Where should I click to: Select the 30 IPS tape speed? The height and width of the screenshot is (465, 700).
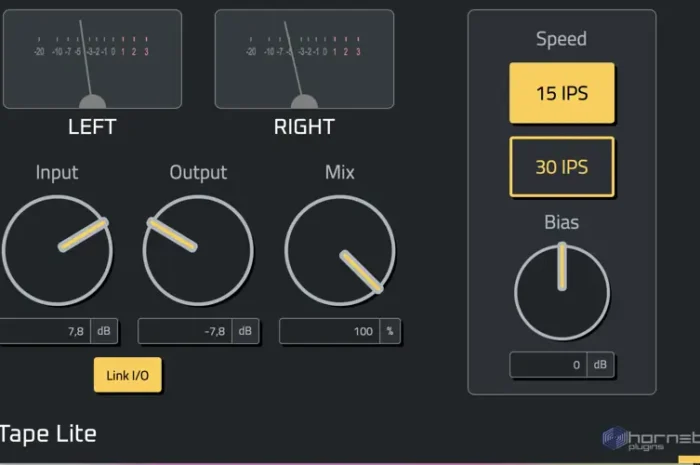point(562,167)
